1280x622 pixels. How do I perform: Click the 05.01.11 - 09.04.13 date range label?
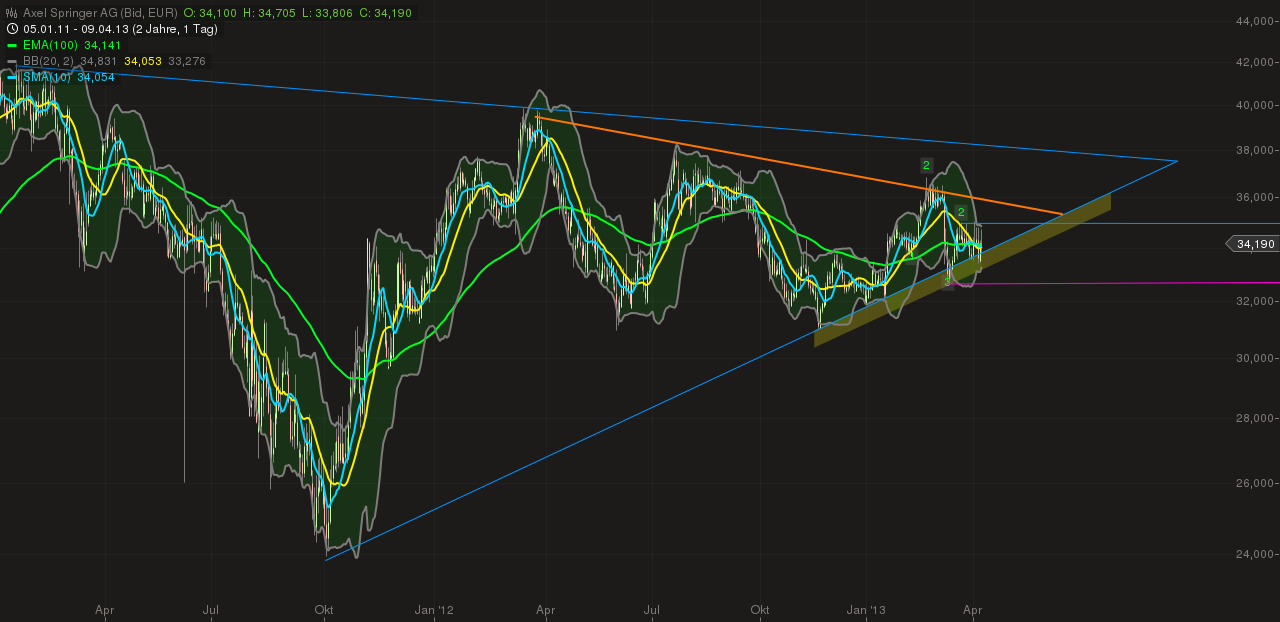coord(75,29)
